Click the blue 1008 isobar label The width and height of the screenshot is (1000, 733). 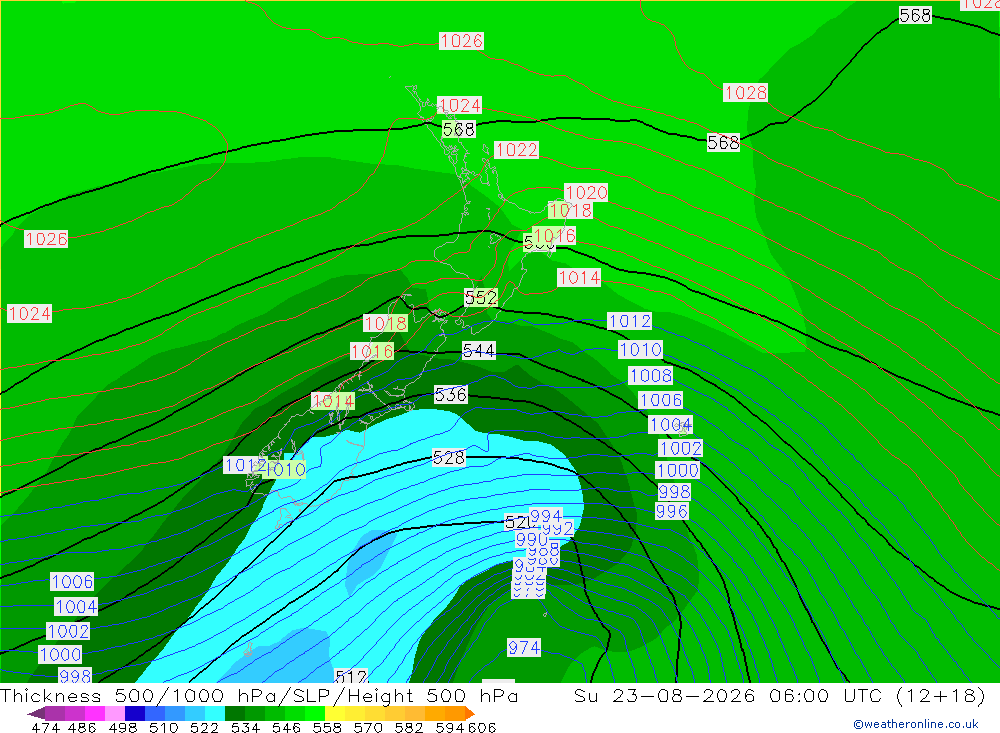pyautogui.click(x=650, y=376)
